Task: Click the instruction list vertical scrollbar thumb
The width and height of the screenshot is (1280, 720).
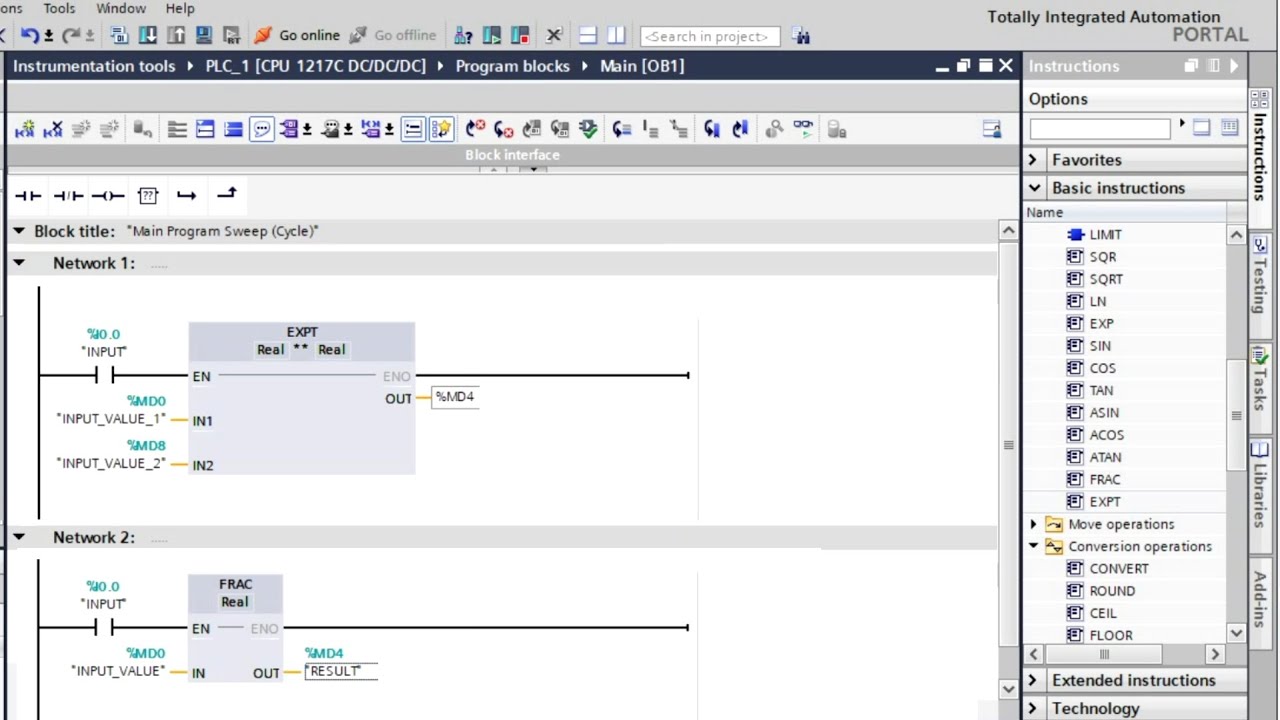Action: pos(1236,415)
